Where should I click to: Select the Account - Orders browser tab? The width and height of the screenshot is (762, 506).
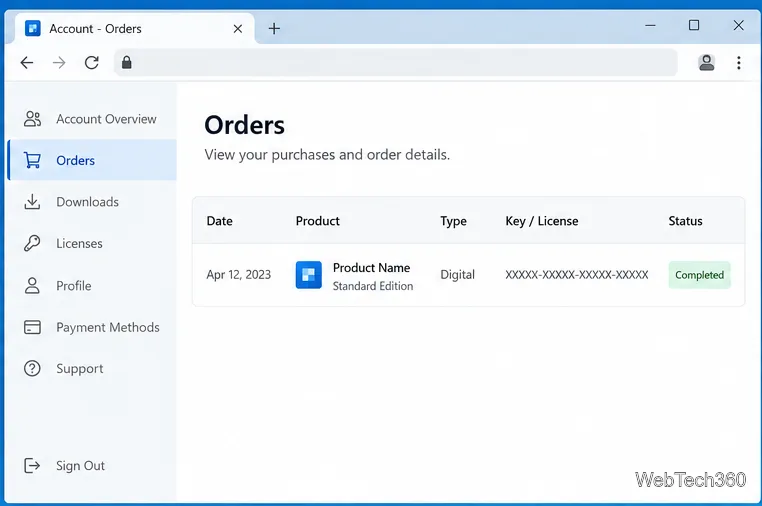[x=135, y=29]
